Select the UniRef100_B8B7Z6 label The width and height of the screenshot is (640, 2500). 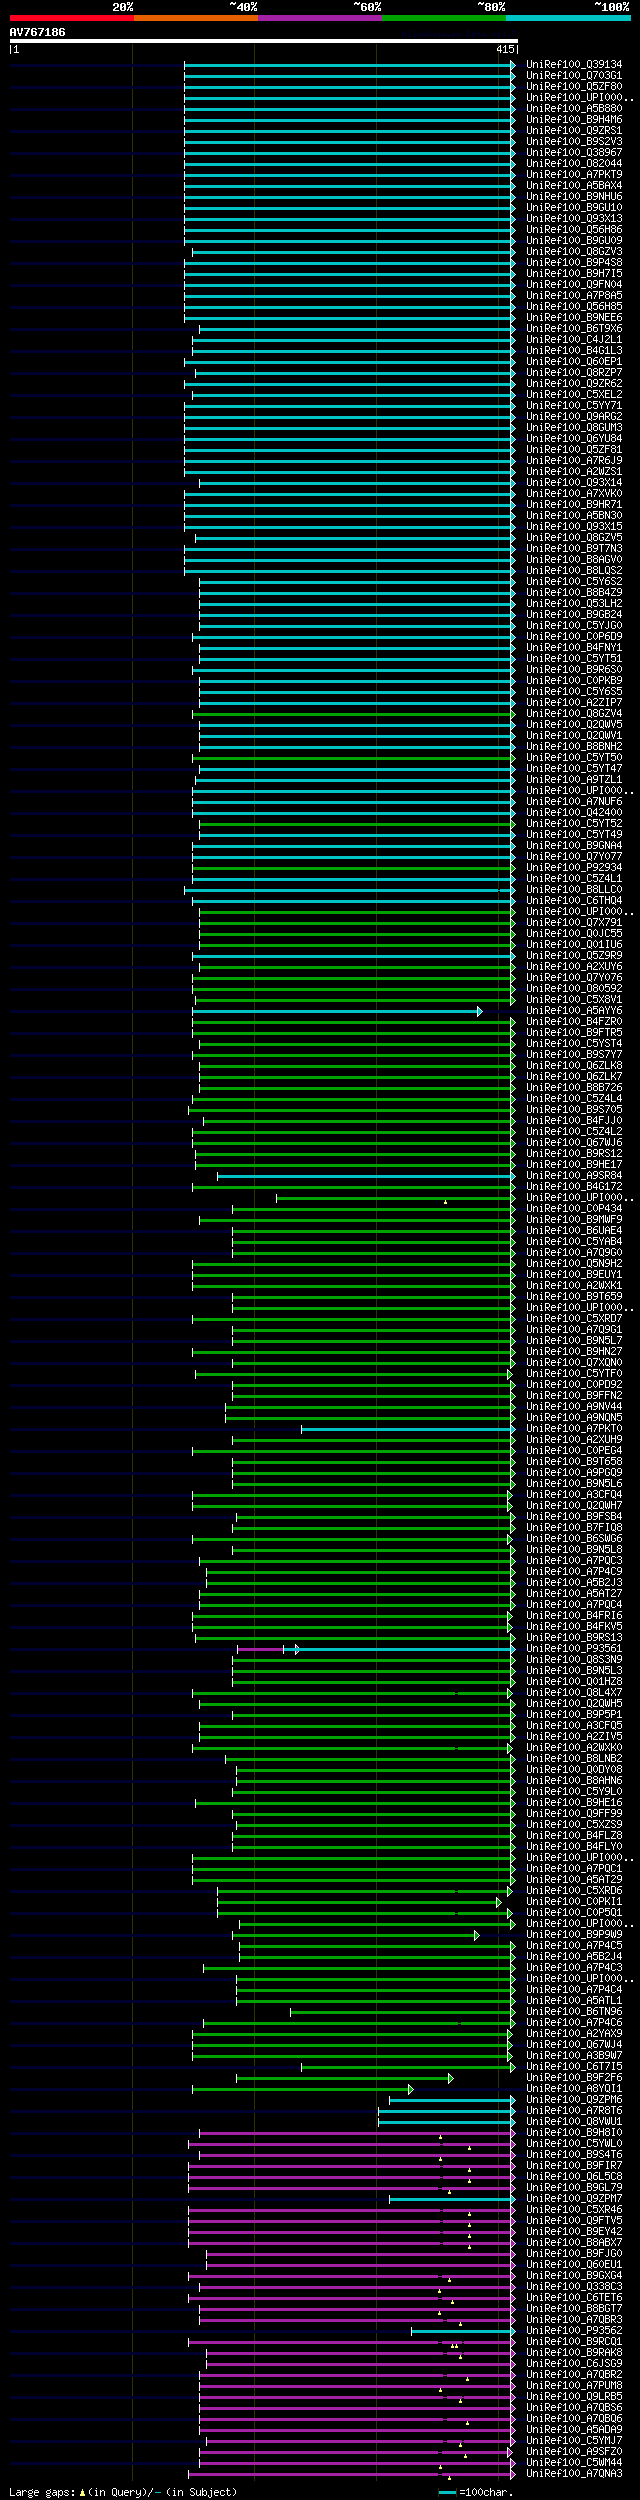tap(574, 1088)
